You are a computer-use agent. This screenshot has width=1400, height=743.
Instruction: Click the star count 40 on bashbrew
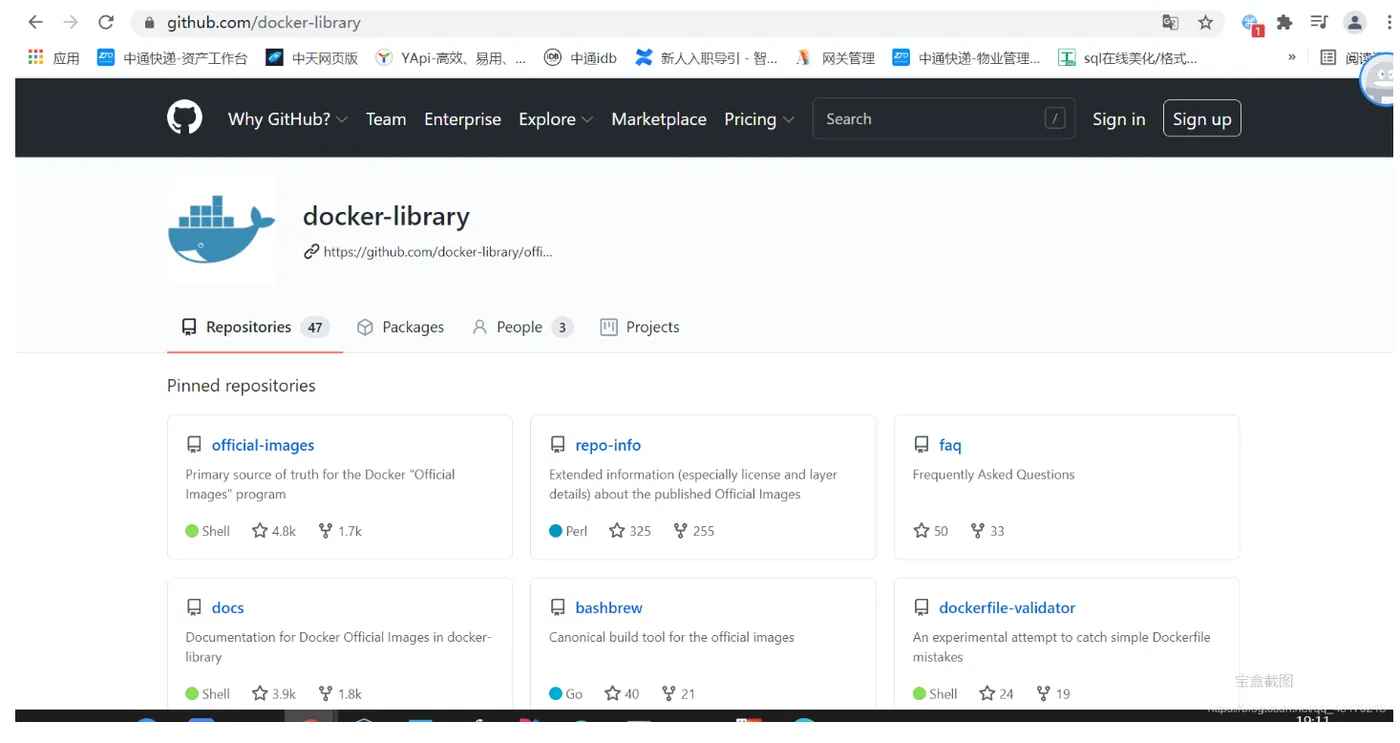(x=622, y=694)
